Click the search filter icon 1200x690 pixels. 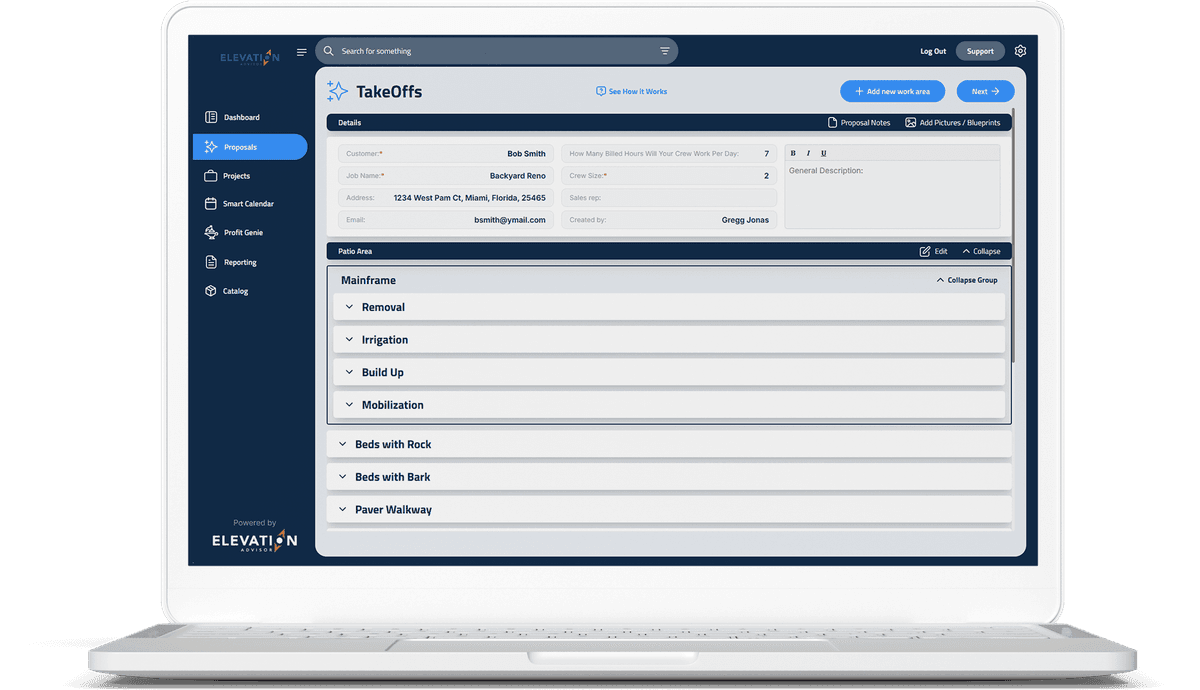[665, 51]
